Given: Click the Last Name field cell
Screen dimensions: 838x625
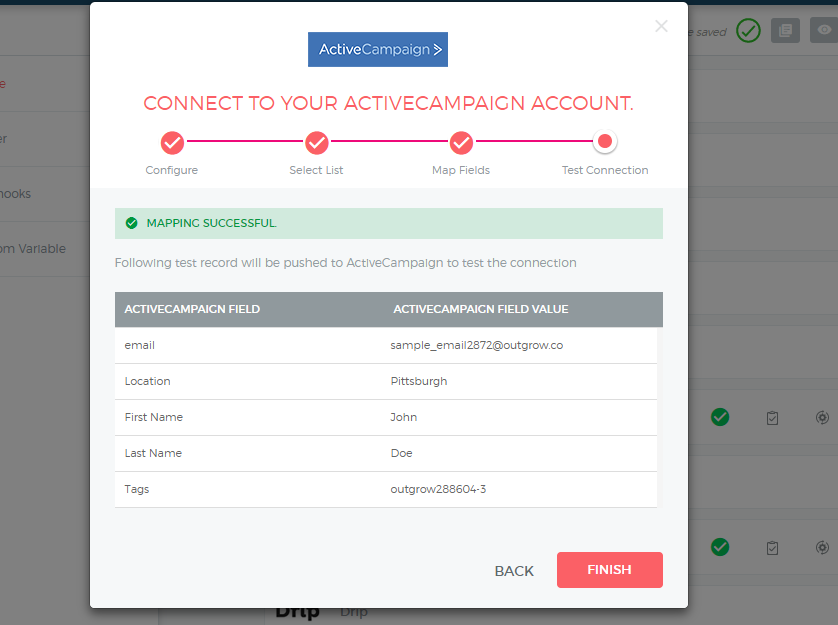Looking at the screenshot, I should tap(153, 453).
